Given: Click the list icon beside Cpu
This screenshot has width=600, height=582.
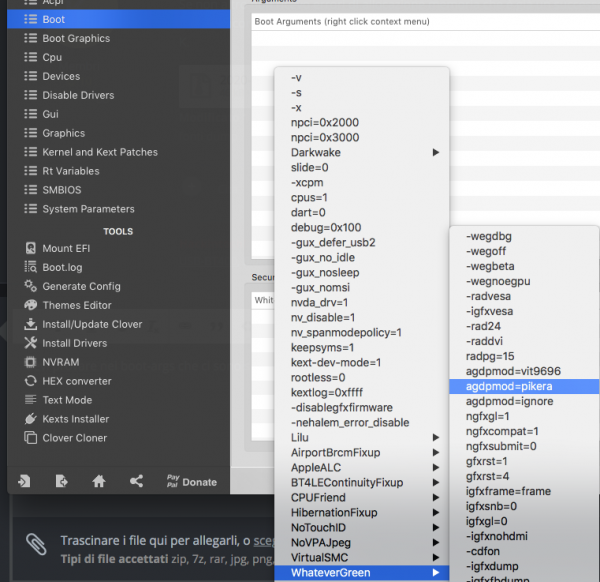Looking at the screenshot, I should pos(31,57).
